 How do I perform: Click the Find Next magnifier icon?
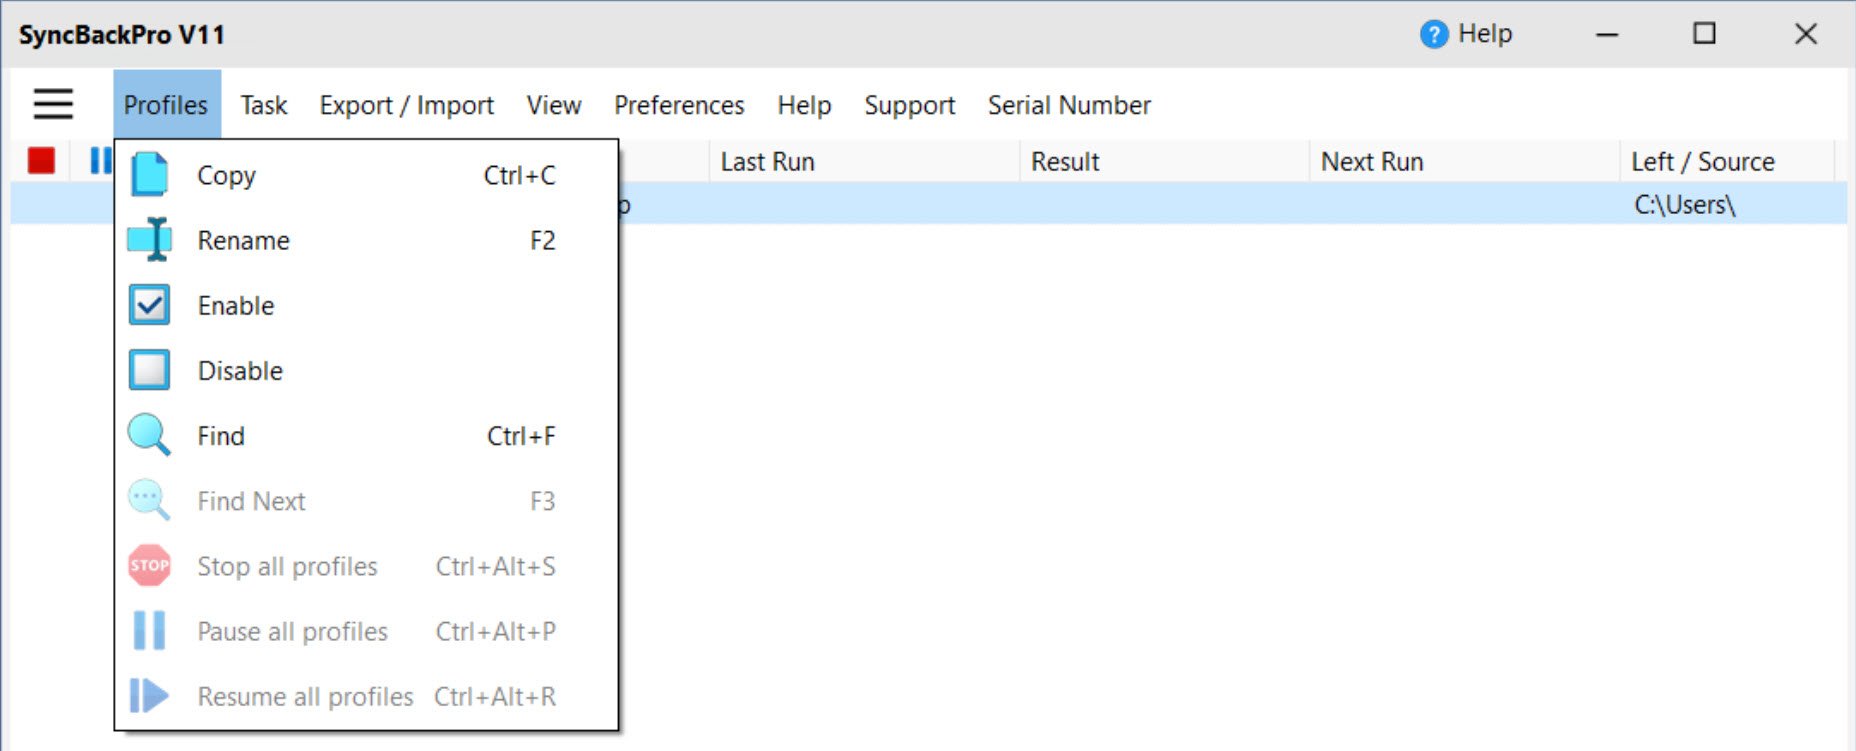(149, 501)
